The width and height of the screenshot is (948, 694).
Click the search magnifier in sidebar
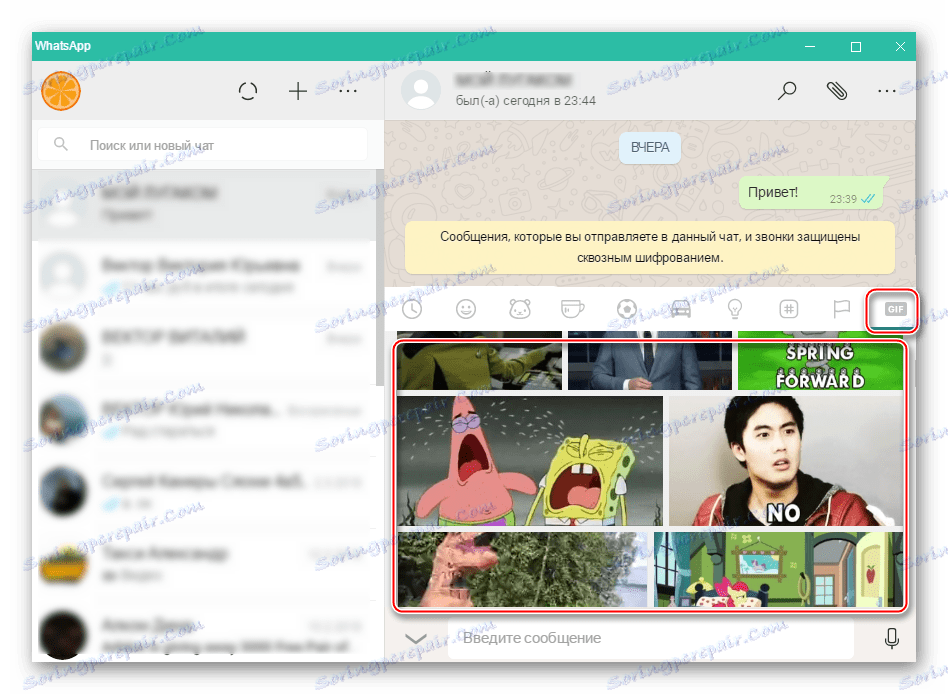[61, 144]
